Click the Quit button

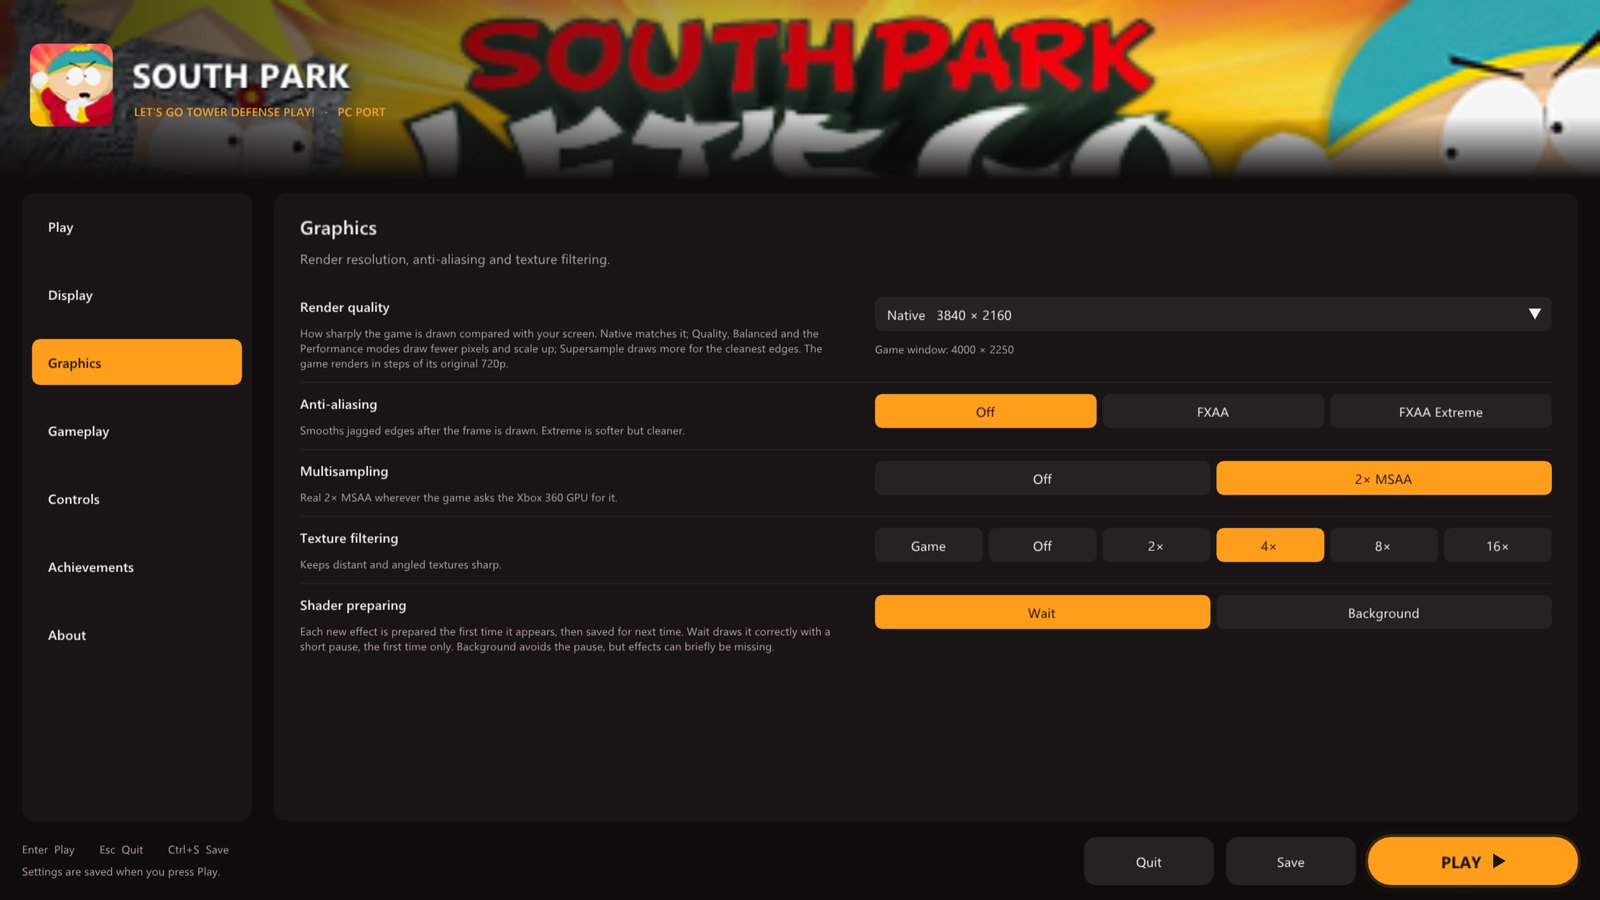pos(1149,861)
